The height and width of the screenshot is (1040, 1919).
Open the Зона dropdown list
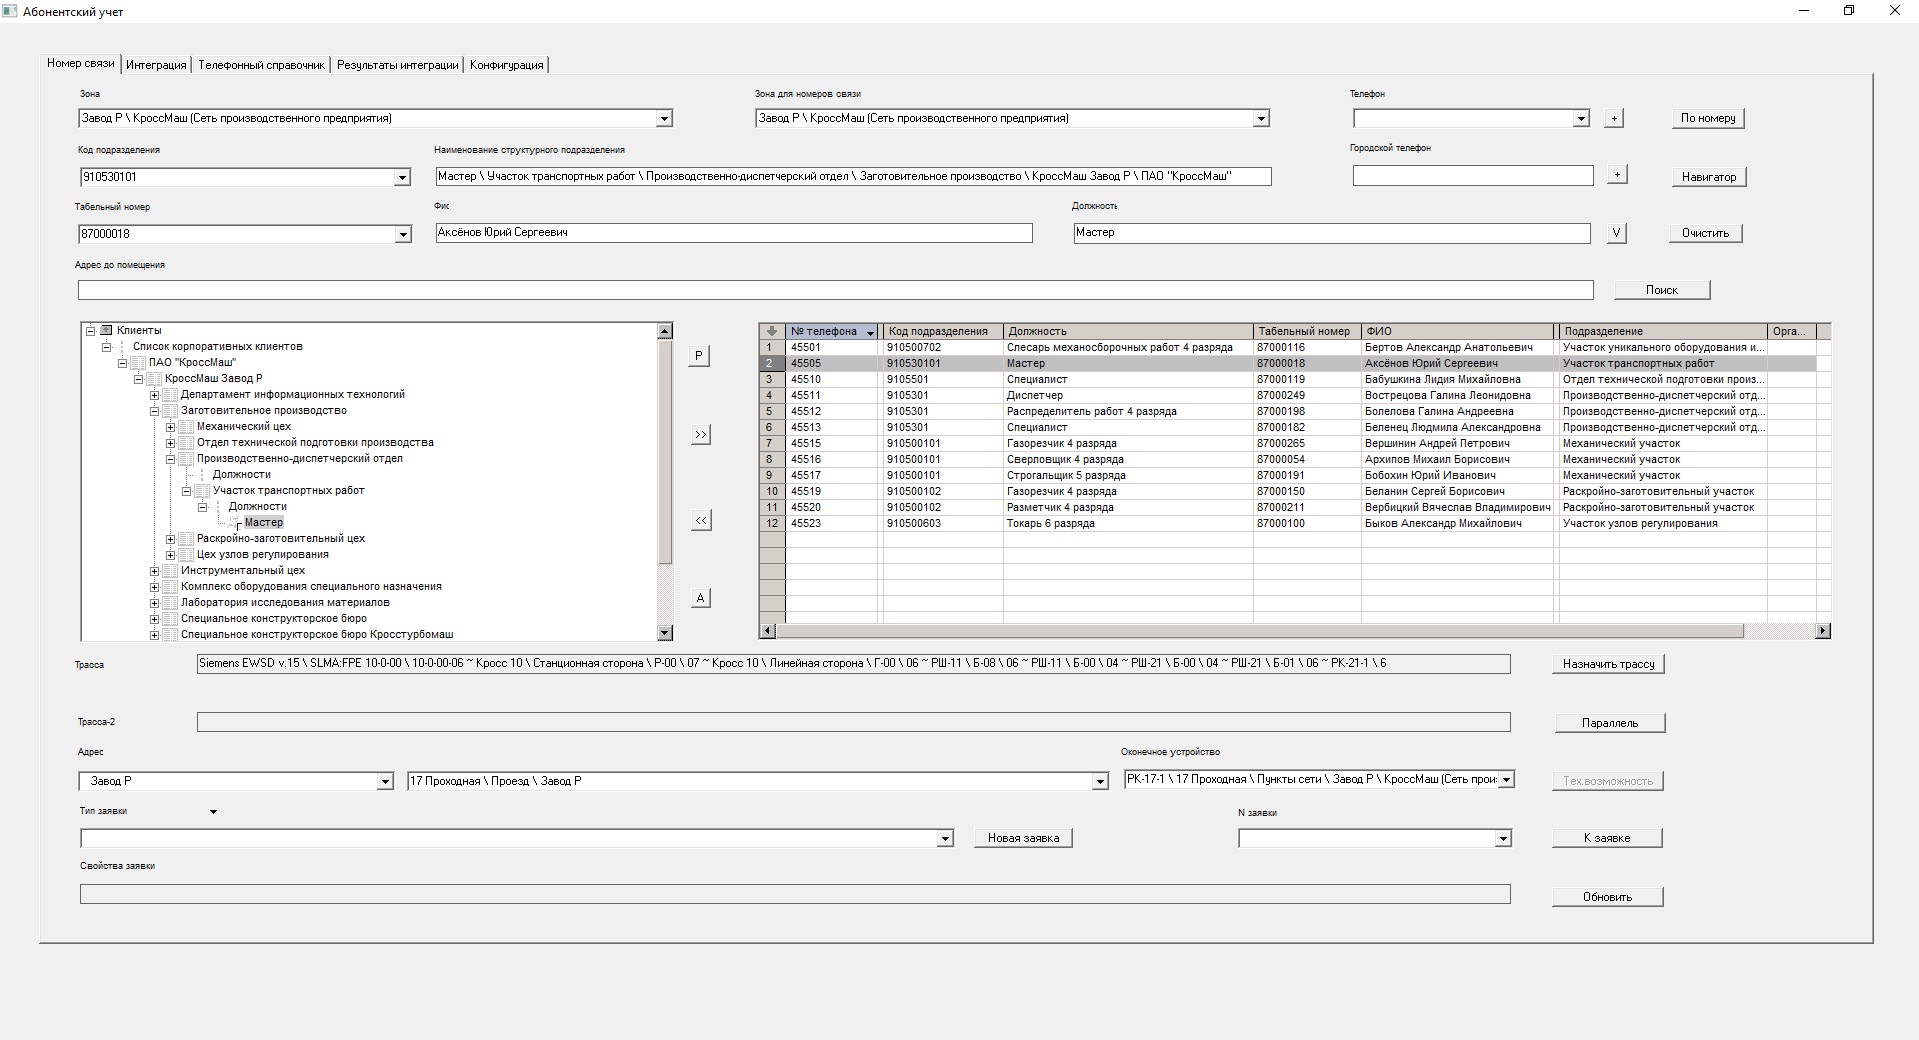[x=664, y=119]
